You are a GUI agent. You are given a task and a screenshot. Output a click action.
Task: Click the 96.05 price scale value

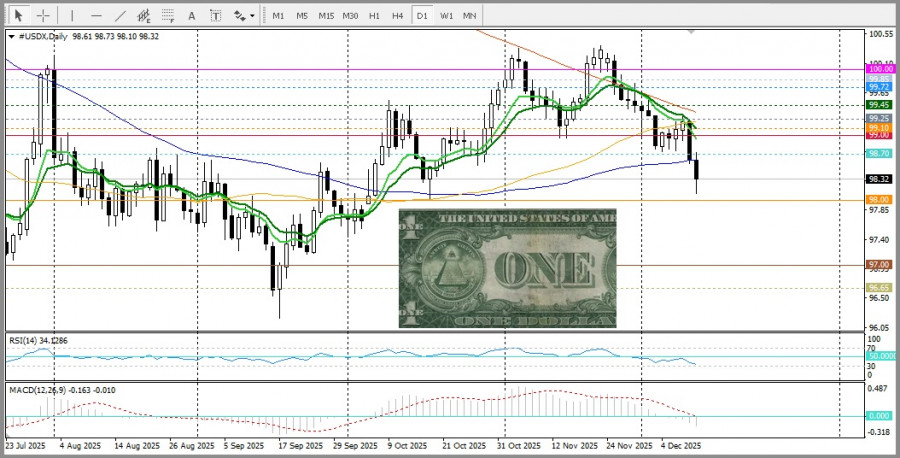point(879,328)
